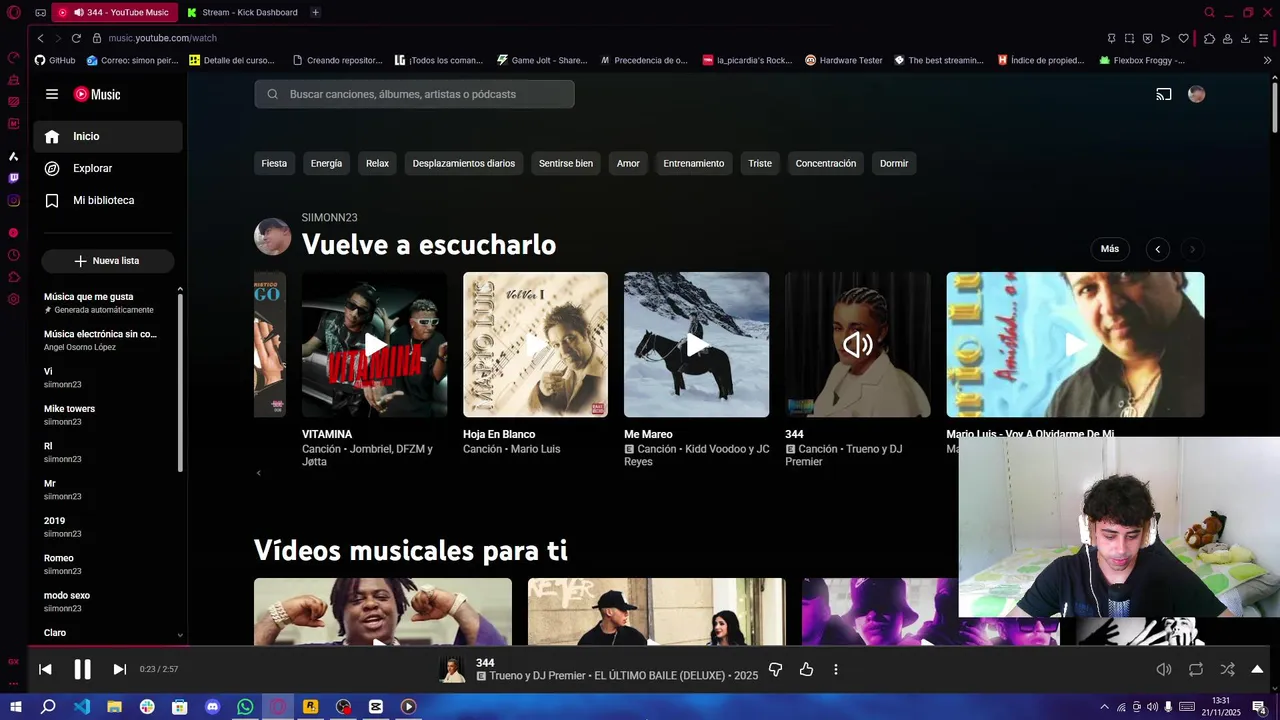Skip to the next track
The width and height of the screenshot is (1280, 720).
tap(119, 669)
